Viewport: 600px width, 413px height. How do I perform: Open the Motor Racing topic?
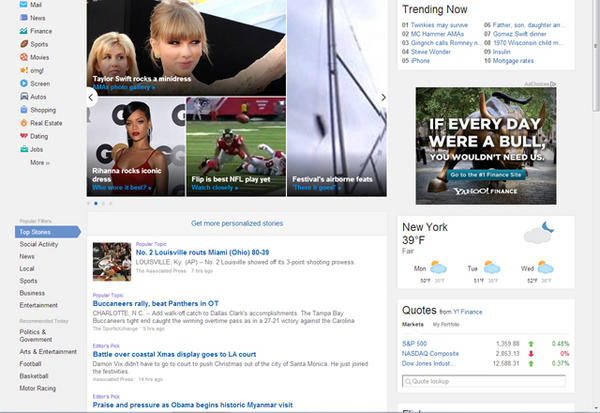point(38,388)
